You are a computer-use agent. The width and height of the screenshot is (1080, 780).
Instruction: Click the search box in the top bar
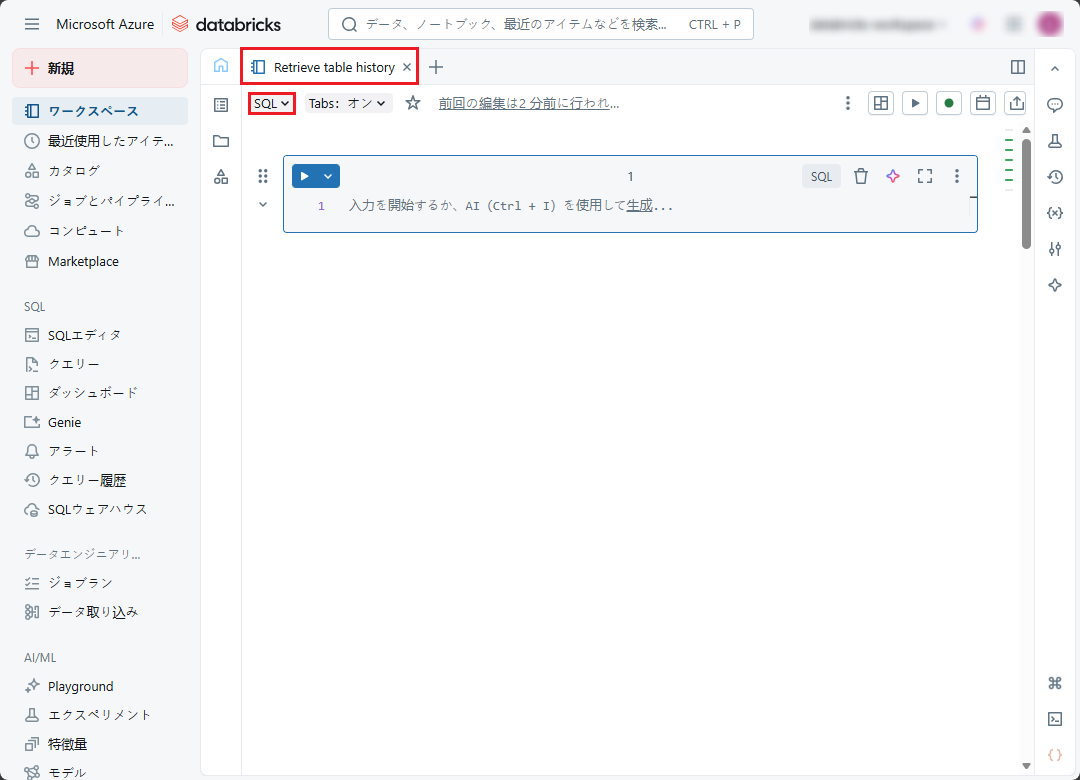540,24
